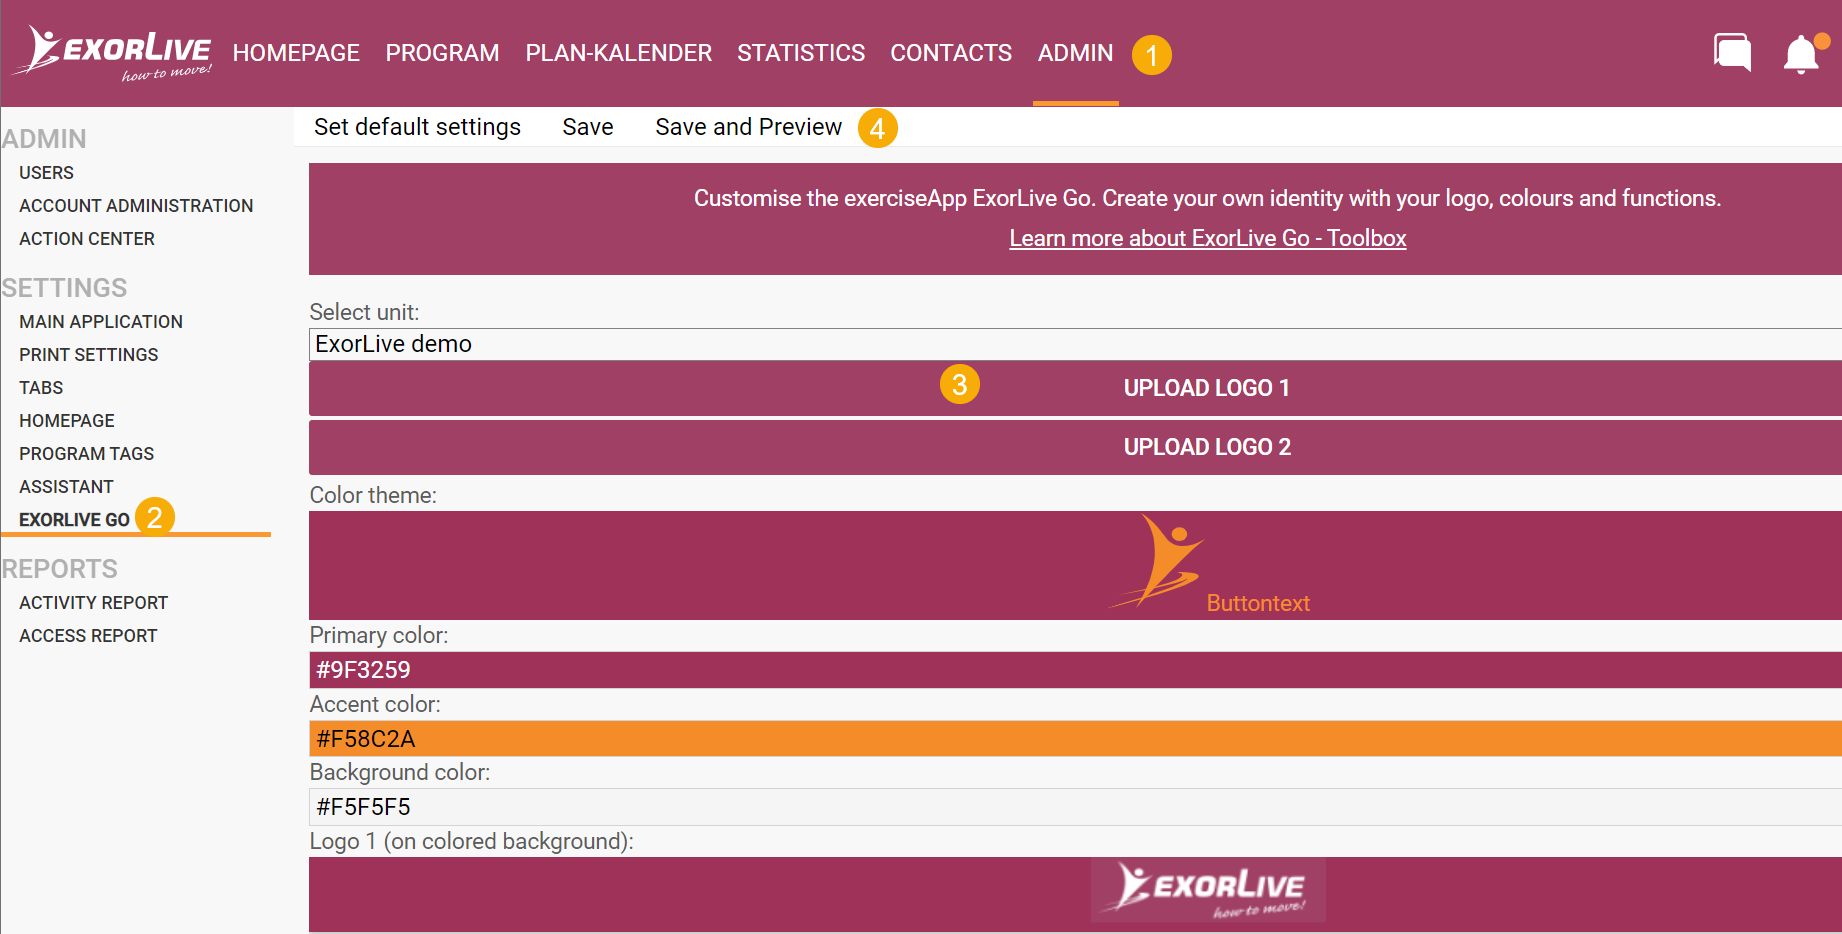Click the ExorLive logo in header

pyautogui.click(x=112, y=53)
